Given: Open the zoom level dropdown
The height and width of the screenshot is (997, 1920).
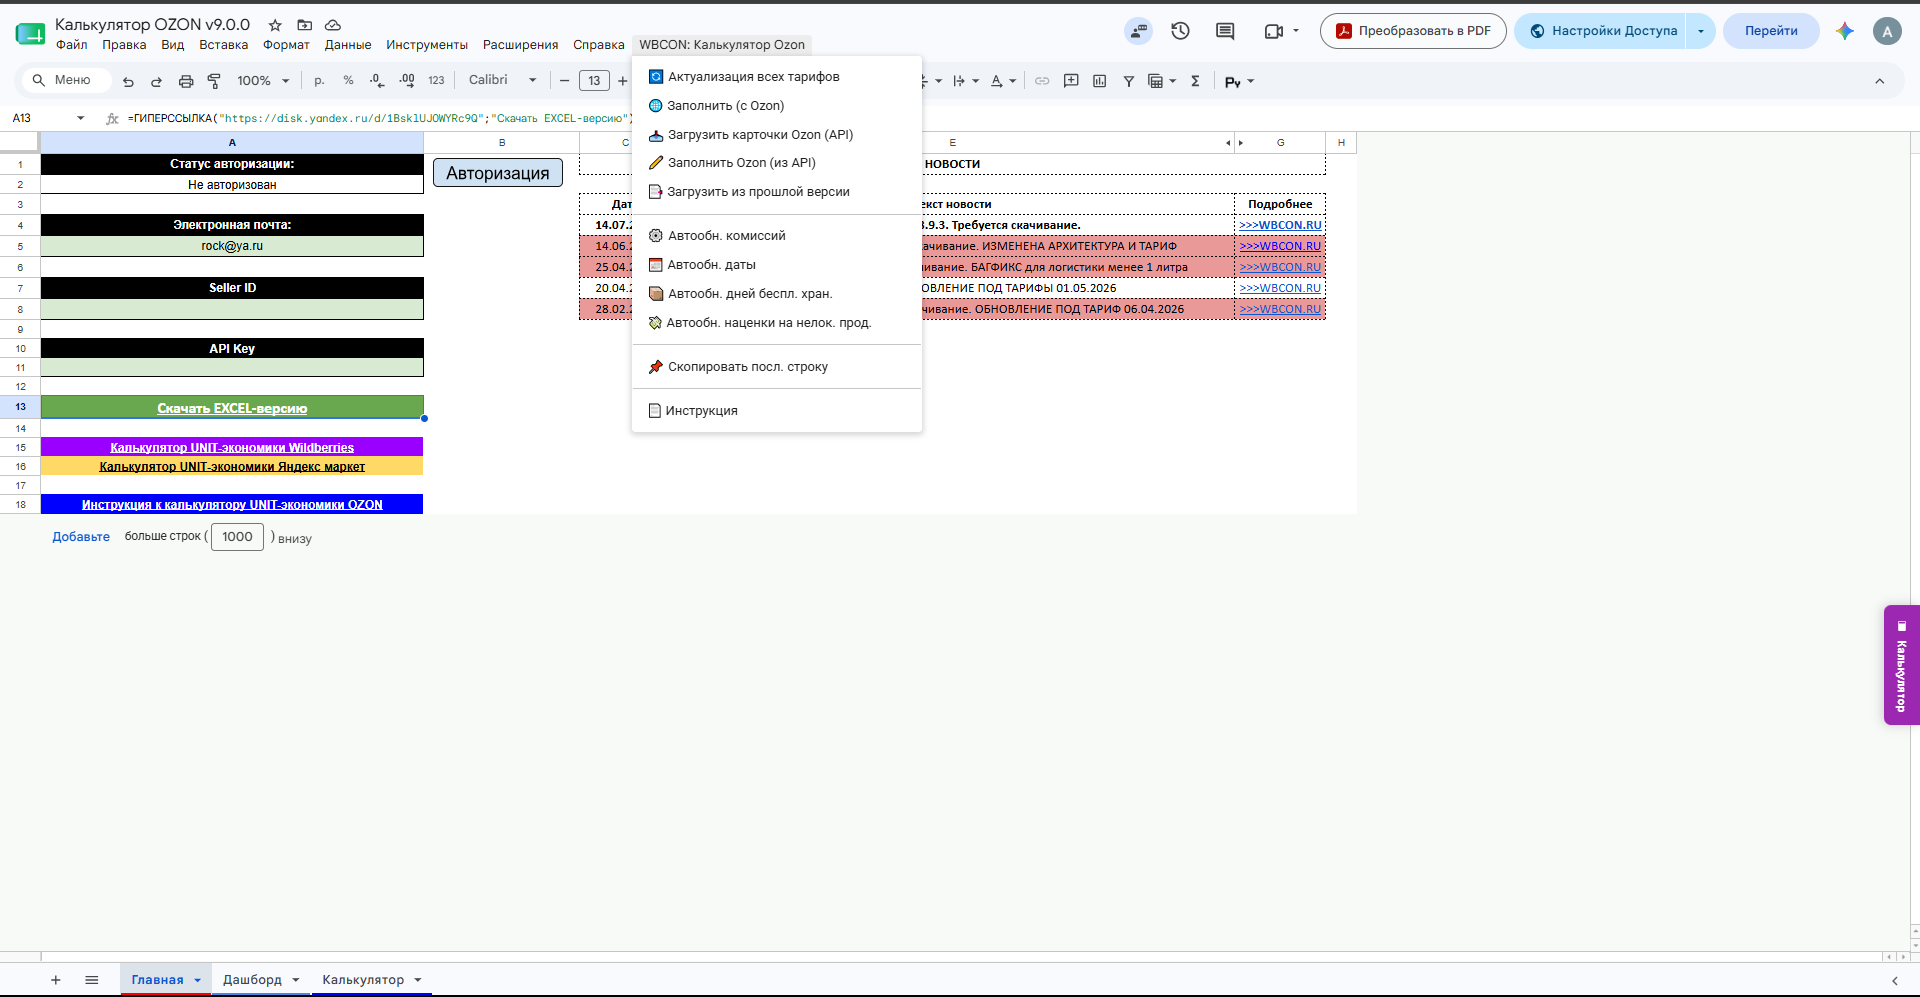Looking at the screenshot, I should [263, 81].
